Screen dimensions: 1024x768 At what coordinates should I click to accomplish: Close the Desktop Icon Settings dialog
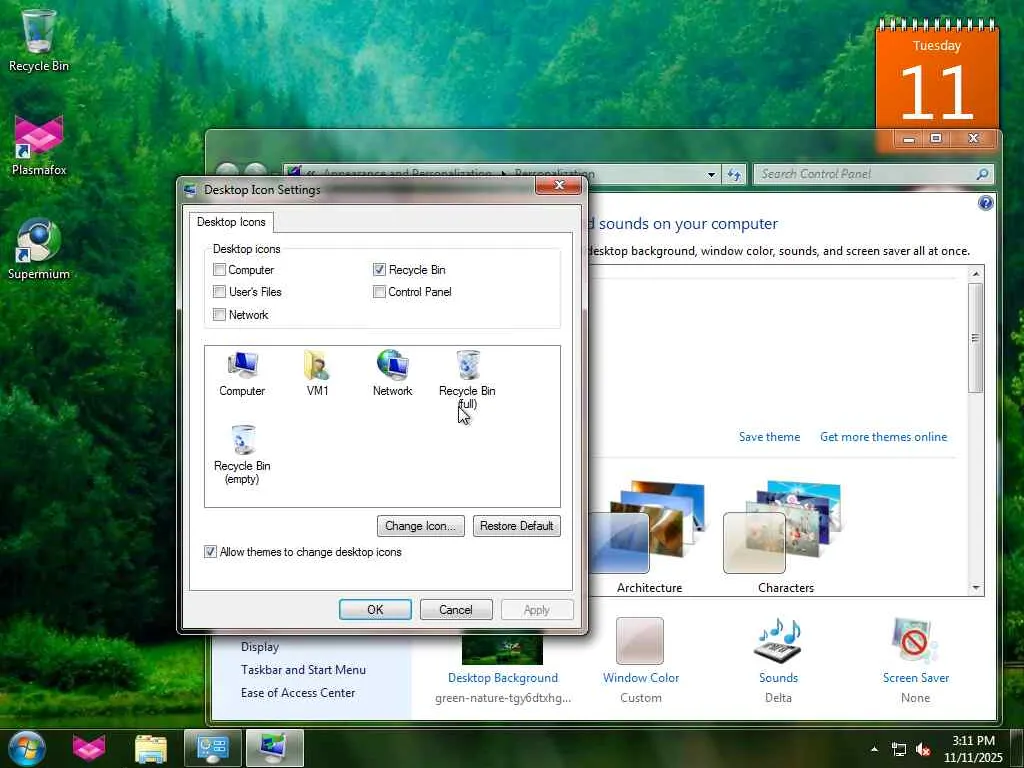pos(558,185)
